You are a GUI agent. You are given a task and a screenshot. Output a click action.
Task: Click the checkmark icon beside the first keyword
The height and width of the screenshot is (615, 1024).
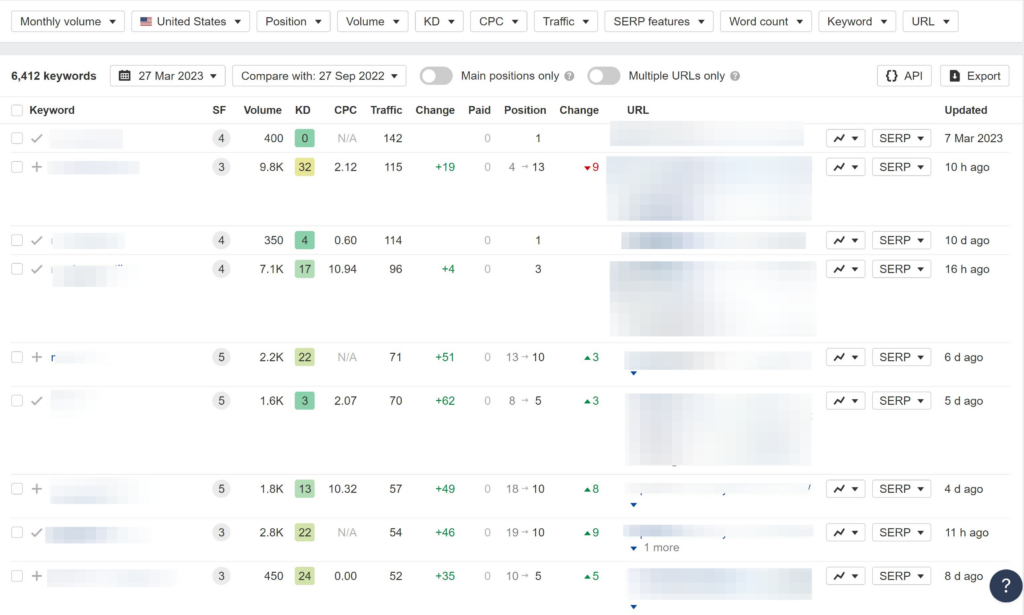37,138
